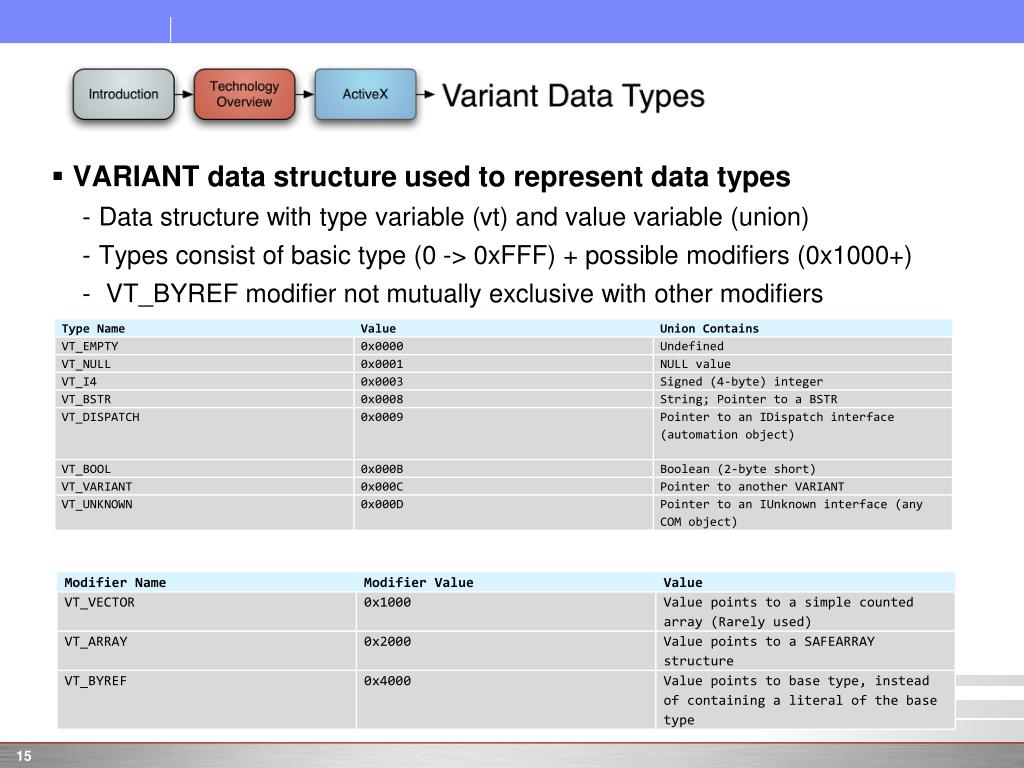
Task: Click the Boolean (2-byte short) cell
Action: pos(803,469)
